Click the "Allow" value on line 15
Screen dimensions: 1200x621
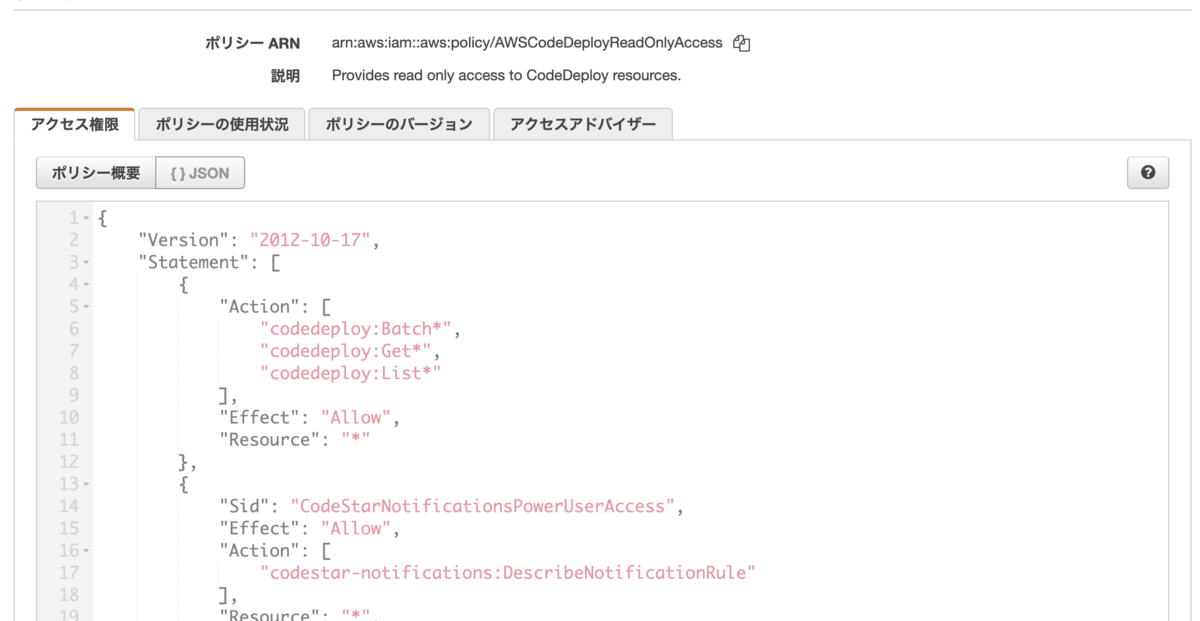point(356,528)
